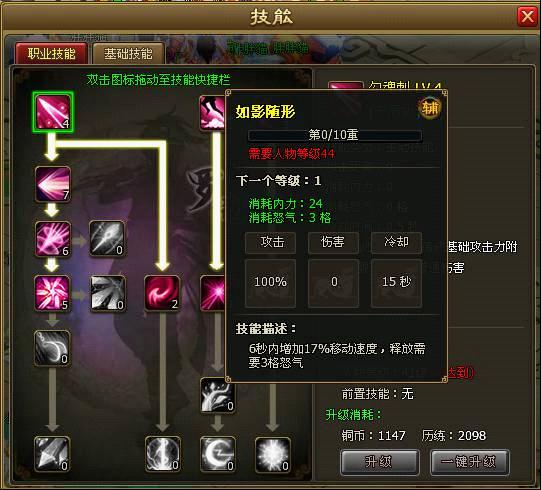
Task: Click the locked tree-shaped skill icon
Action: click(x=218, y=395)
